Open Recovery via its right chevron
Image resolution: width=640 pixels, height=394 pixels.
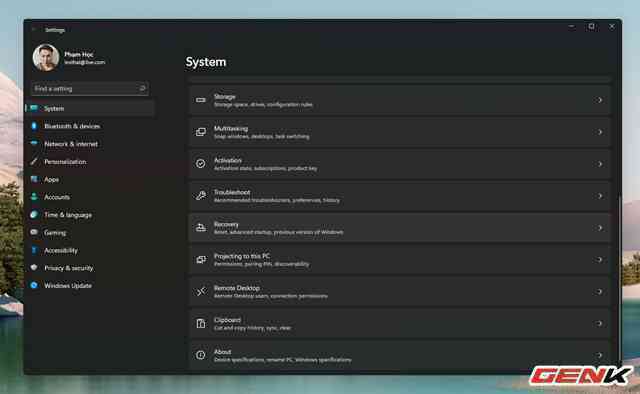point(600,227)
